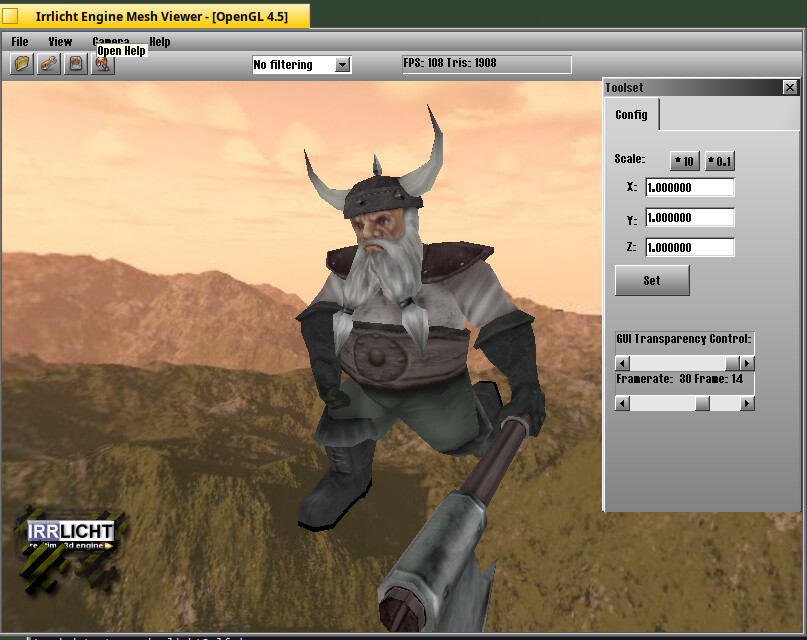Viewport: 807px width, 640px height.
Task: Open the Help menu
Action: [x=159, y=42]
